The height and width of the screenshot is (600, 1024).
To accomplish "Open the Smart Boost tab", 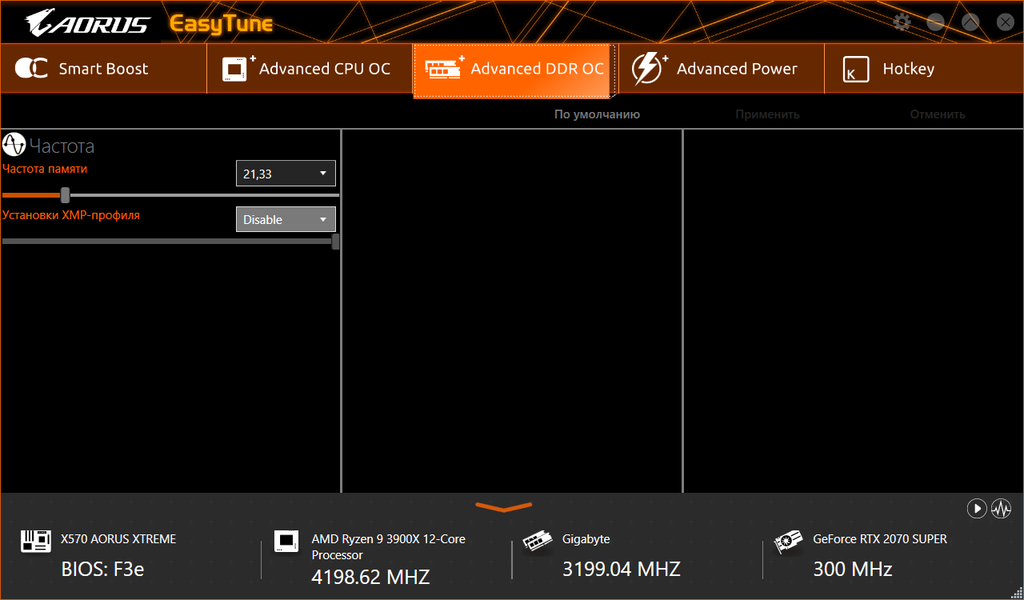I will 103,69.
